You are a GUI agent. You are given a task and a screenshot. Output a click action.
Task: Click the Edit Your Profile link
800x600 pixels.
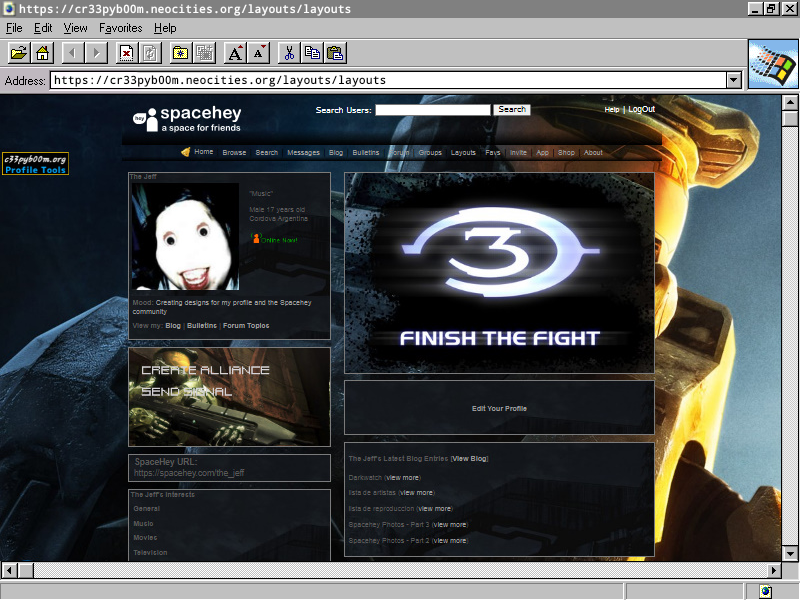coord(499,408)
